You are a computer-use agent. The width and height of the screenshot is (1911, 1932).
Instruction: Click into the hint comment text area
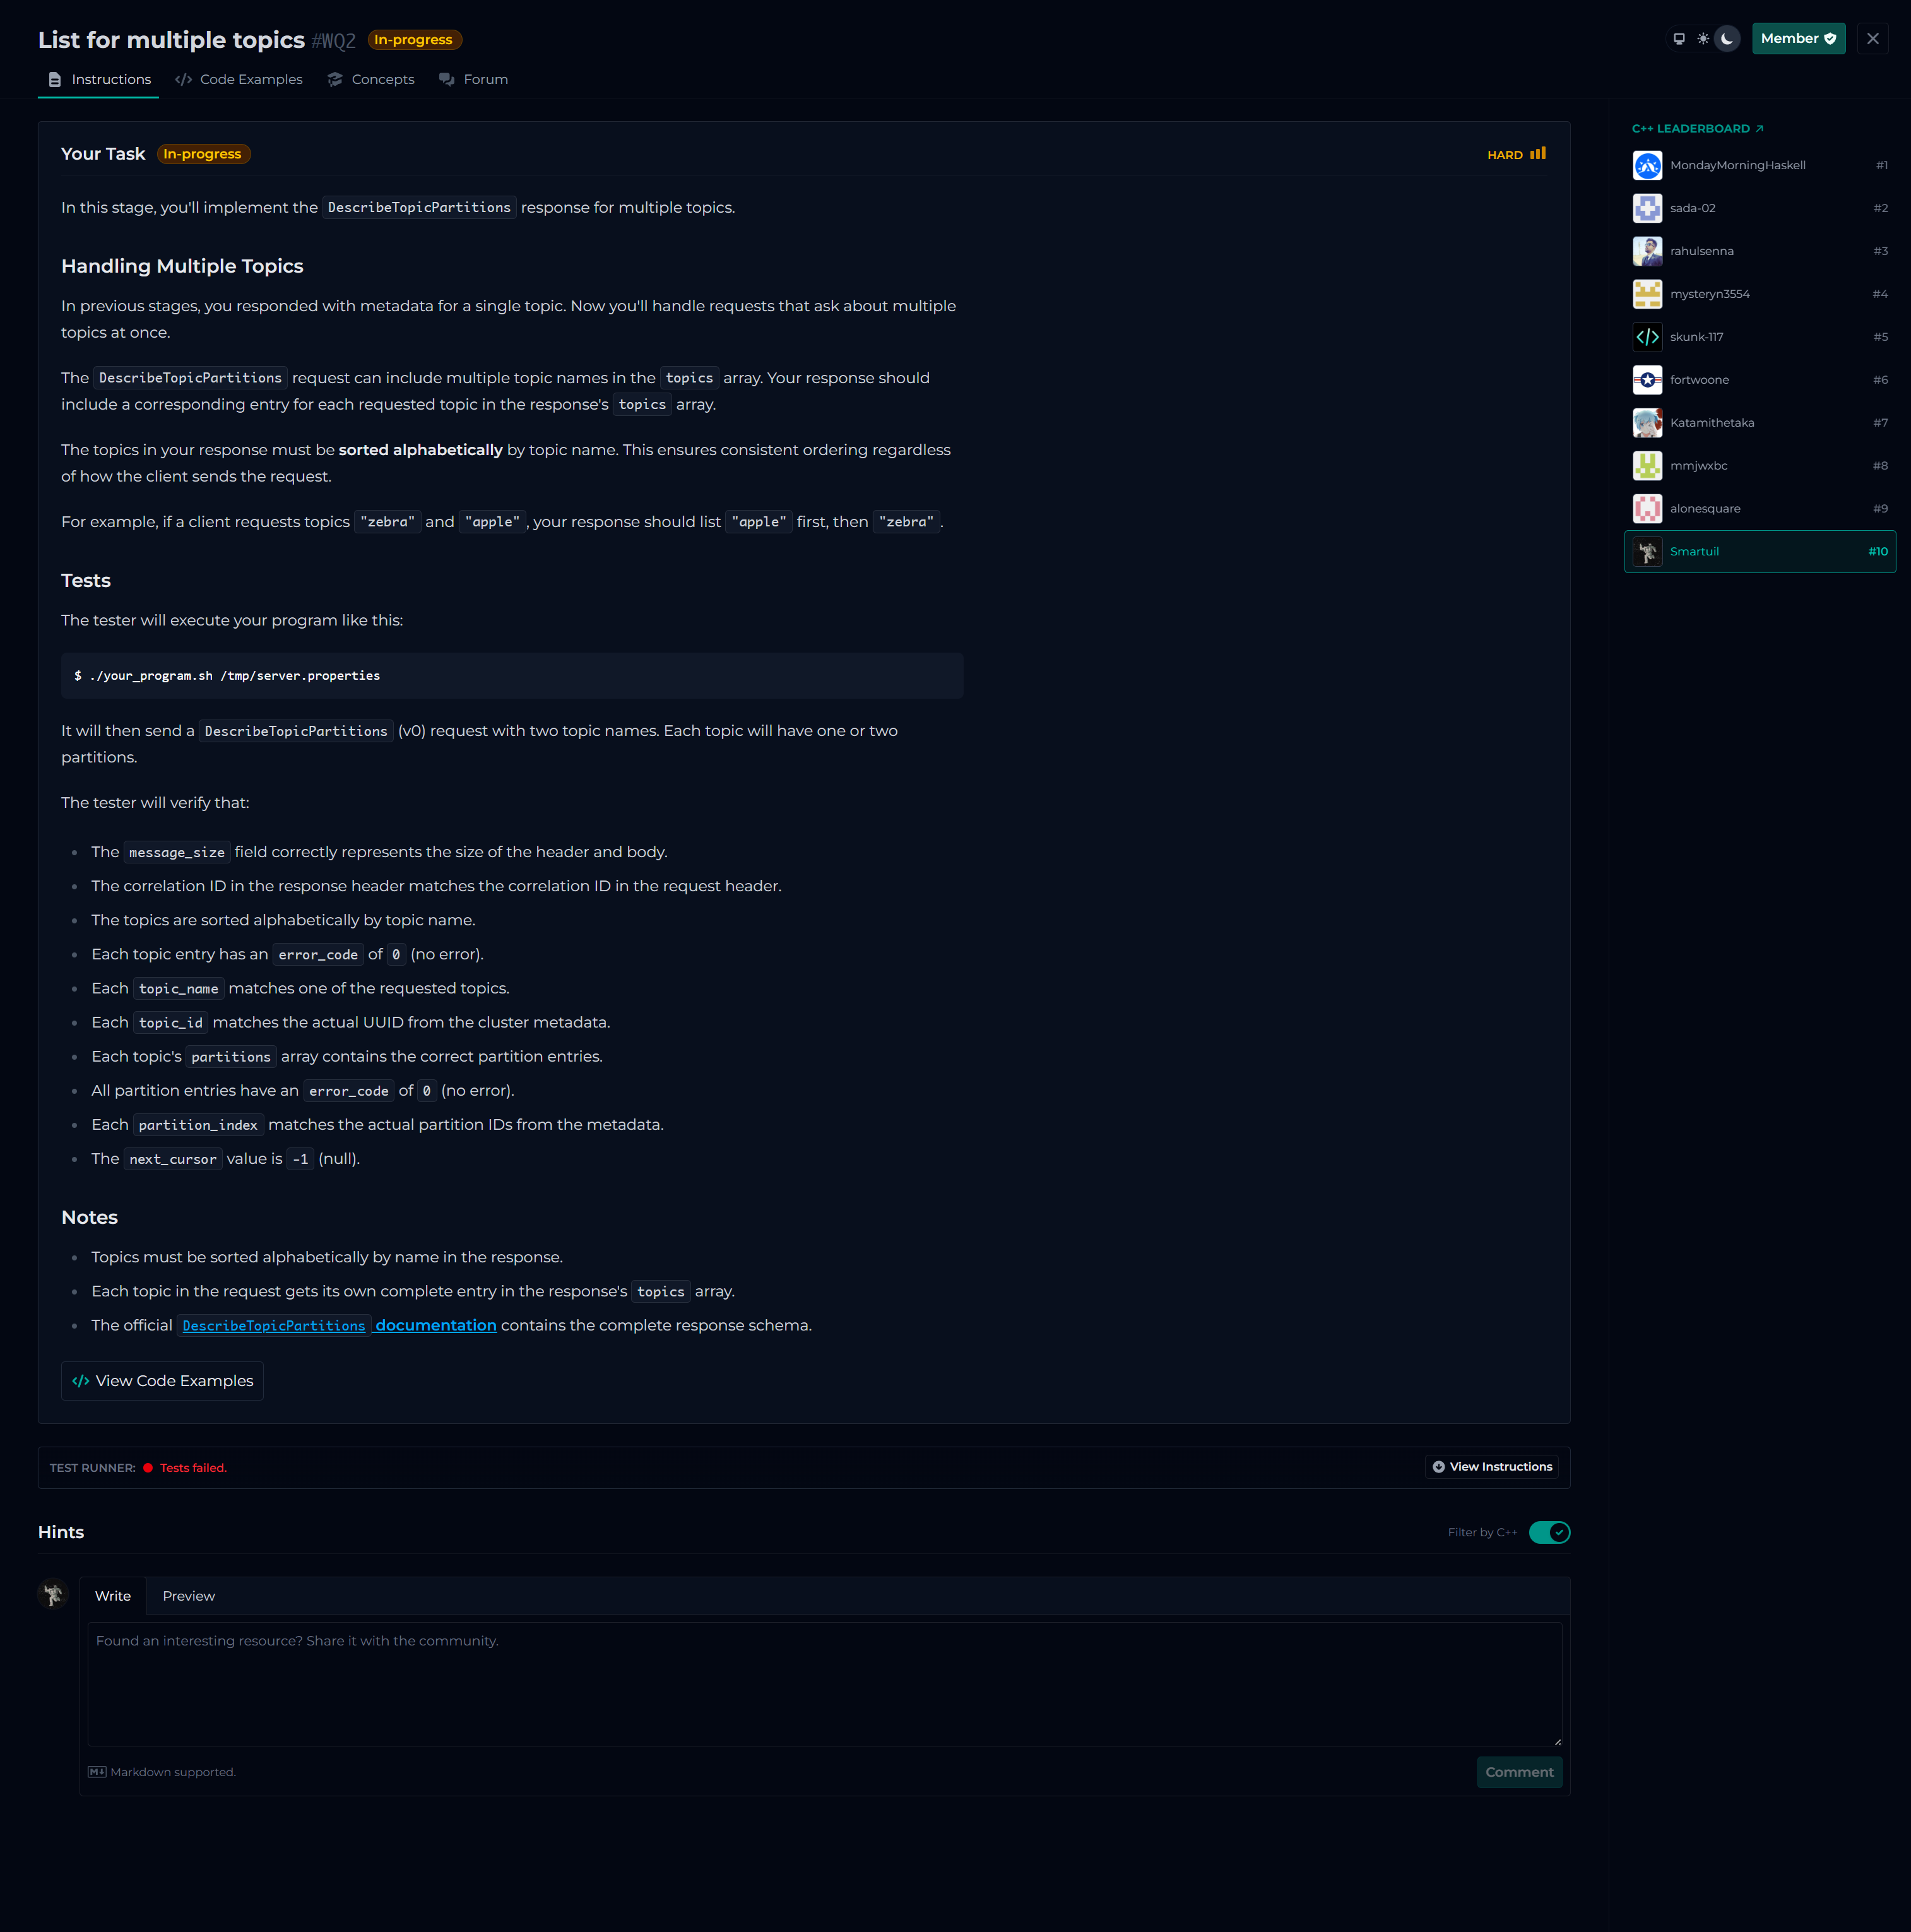824,1684
